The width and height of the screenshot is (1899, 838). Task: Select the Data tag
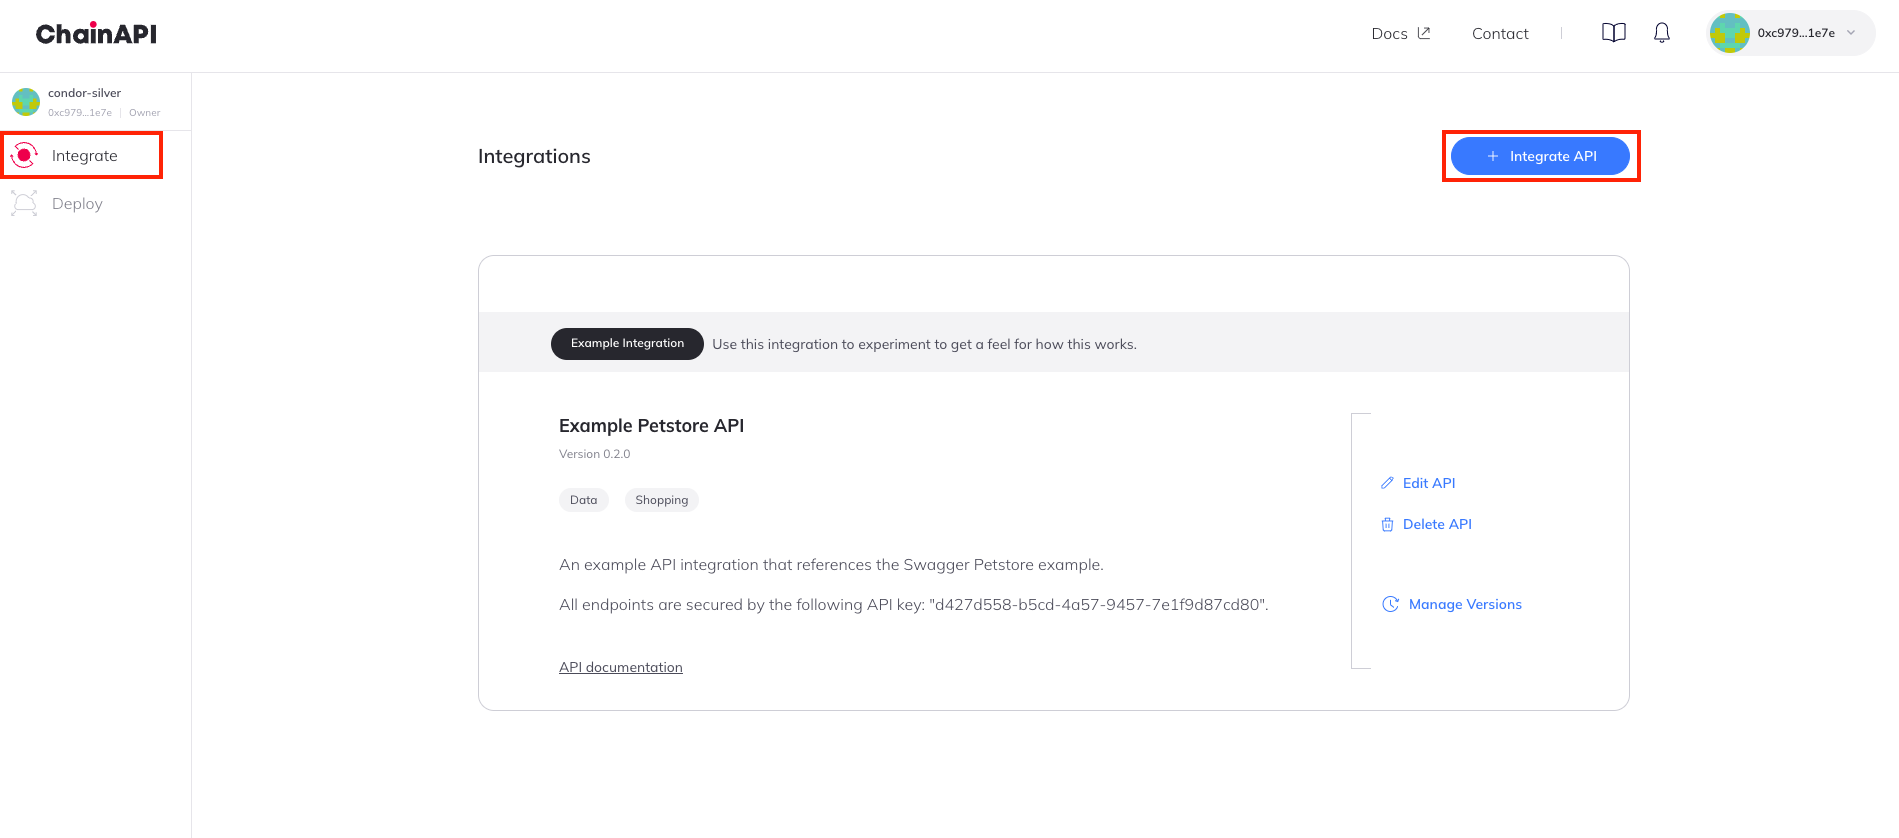pyautogui.click(x=583, y=500)
